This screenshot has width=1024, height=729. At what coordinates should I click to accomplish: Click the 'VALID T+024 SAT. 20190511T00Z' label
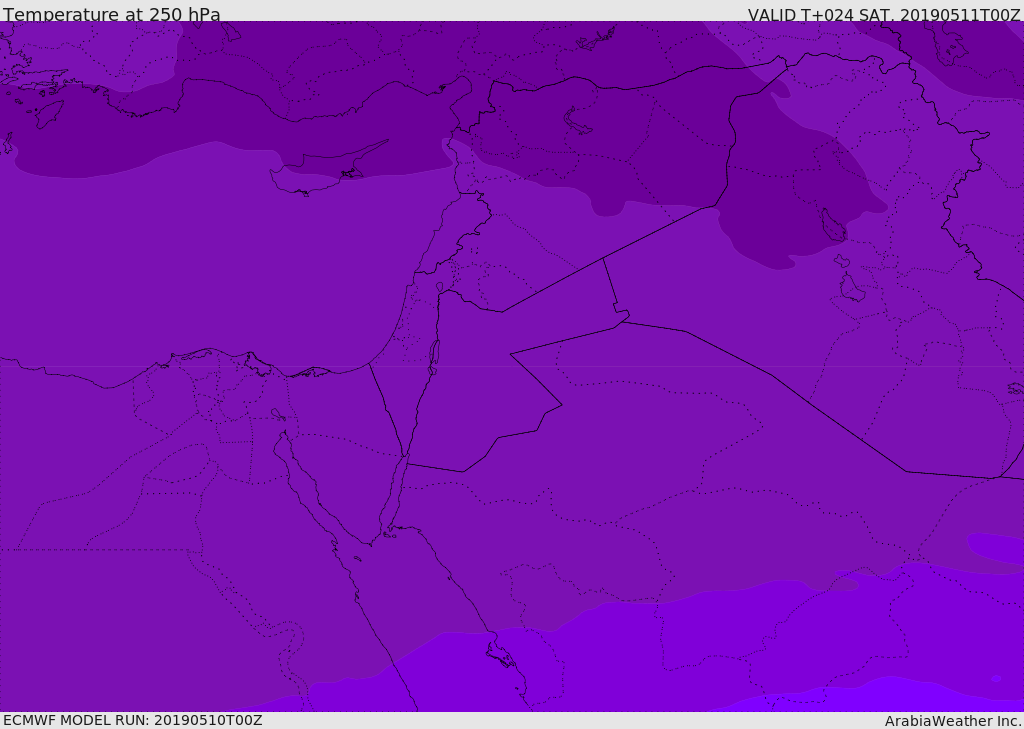884,15
